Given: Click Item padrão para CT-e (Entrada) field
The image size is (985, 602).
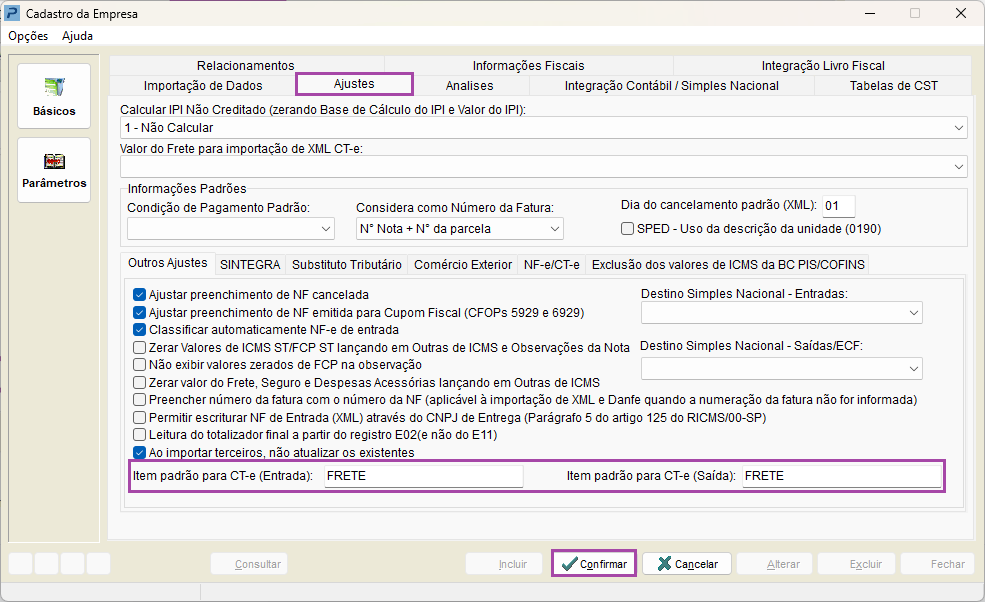Looking at the screenshot, I should [x=422, y=477].
